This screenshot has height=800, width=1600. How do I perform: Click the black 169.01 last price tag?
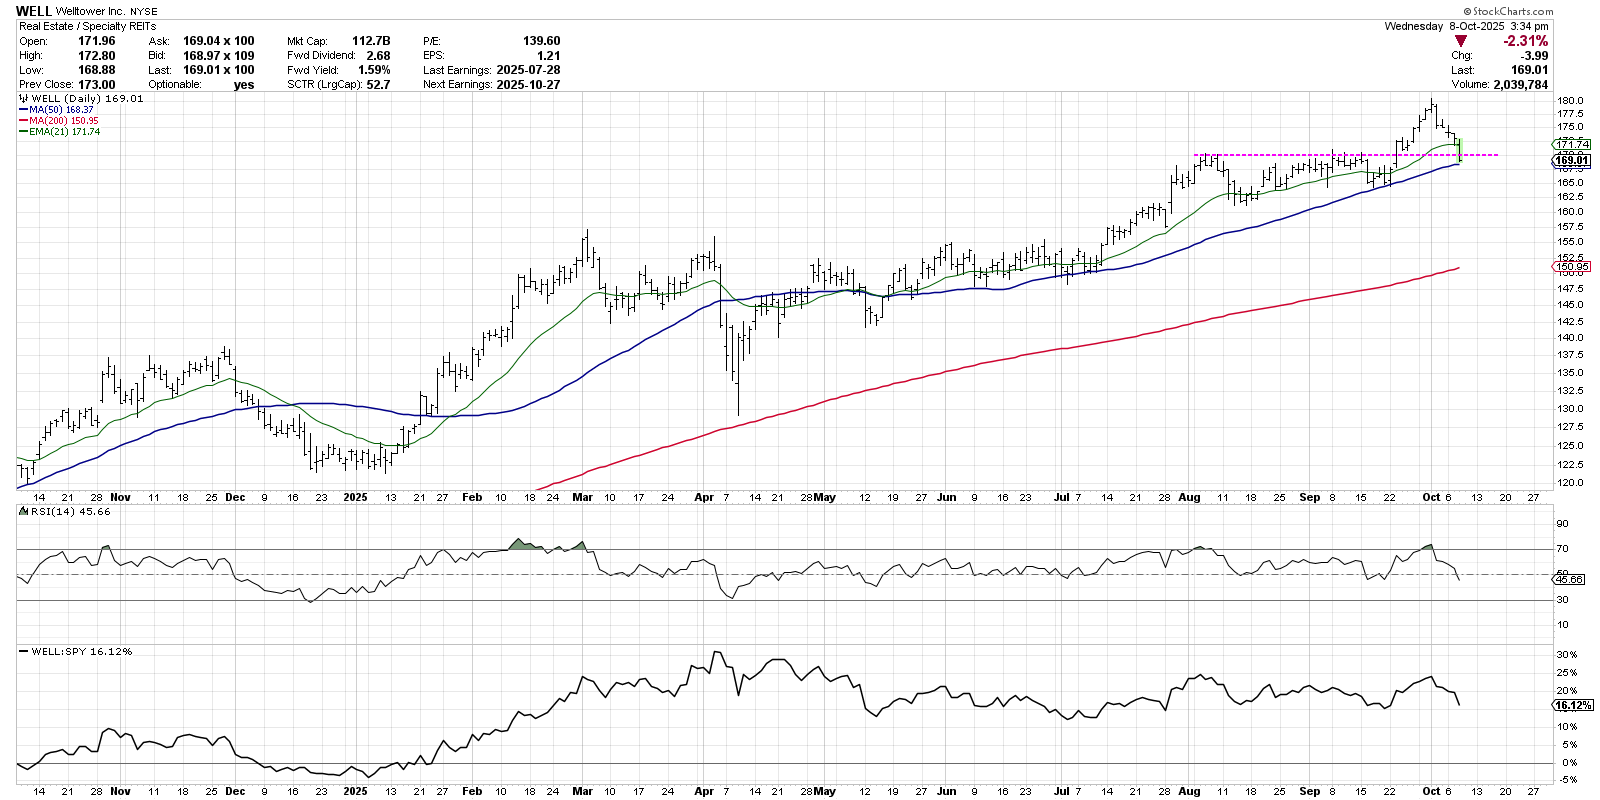(x=1571, y=160)
